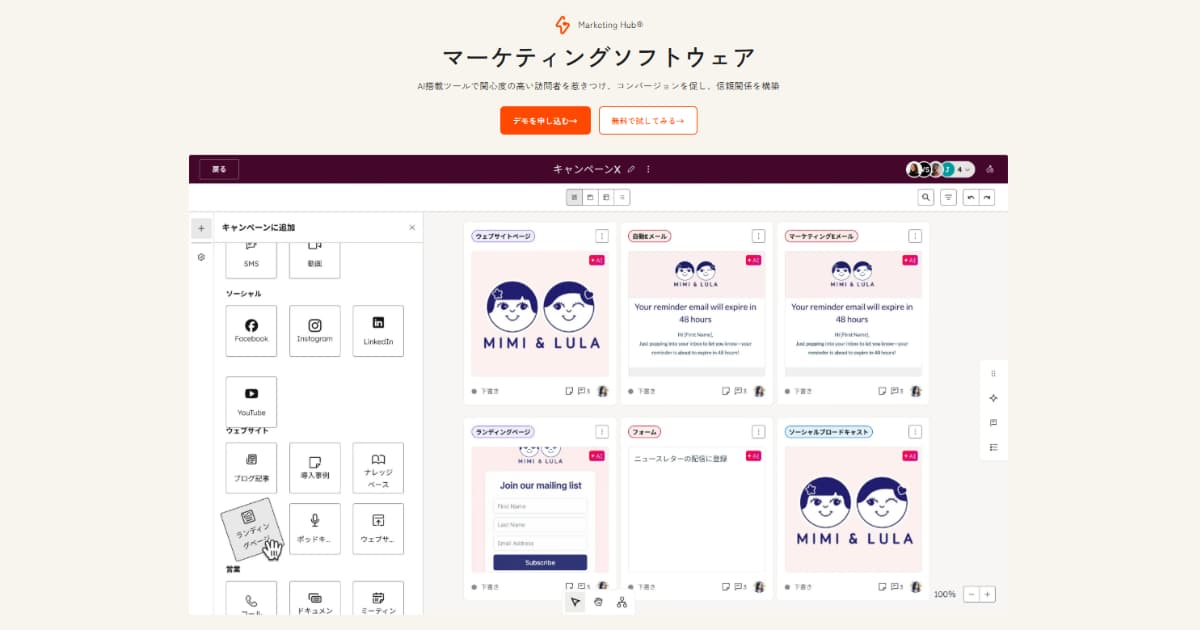Open the three-dot menu beside キャンペーンX
Viewport: 1200px width, 630px height.
pos(648,169)
